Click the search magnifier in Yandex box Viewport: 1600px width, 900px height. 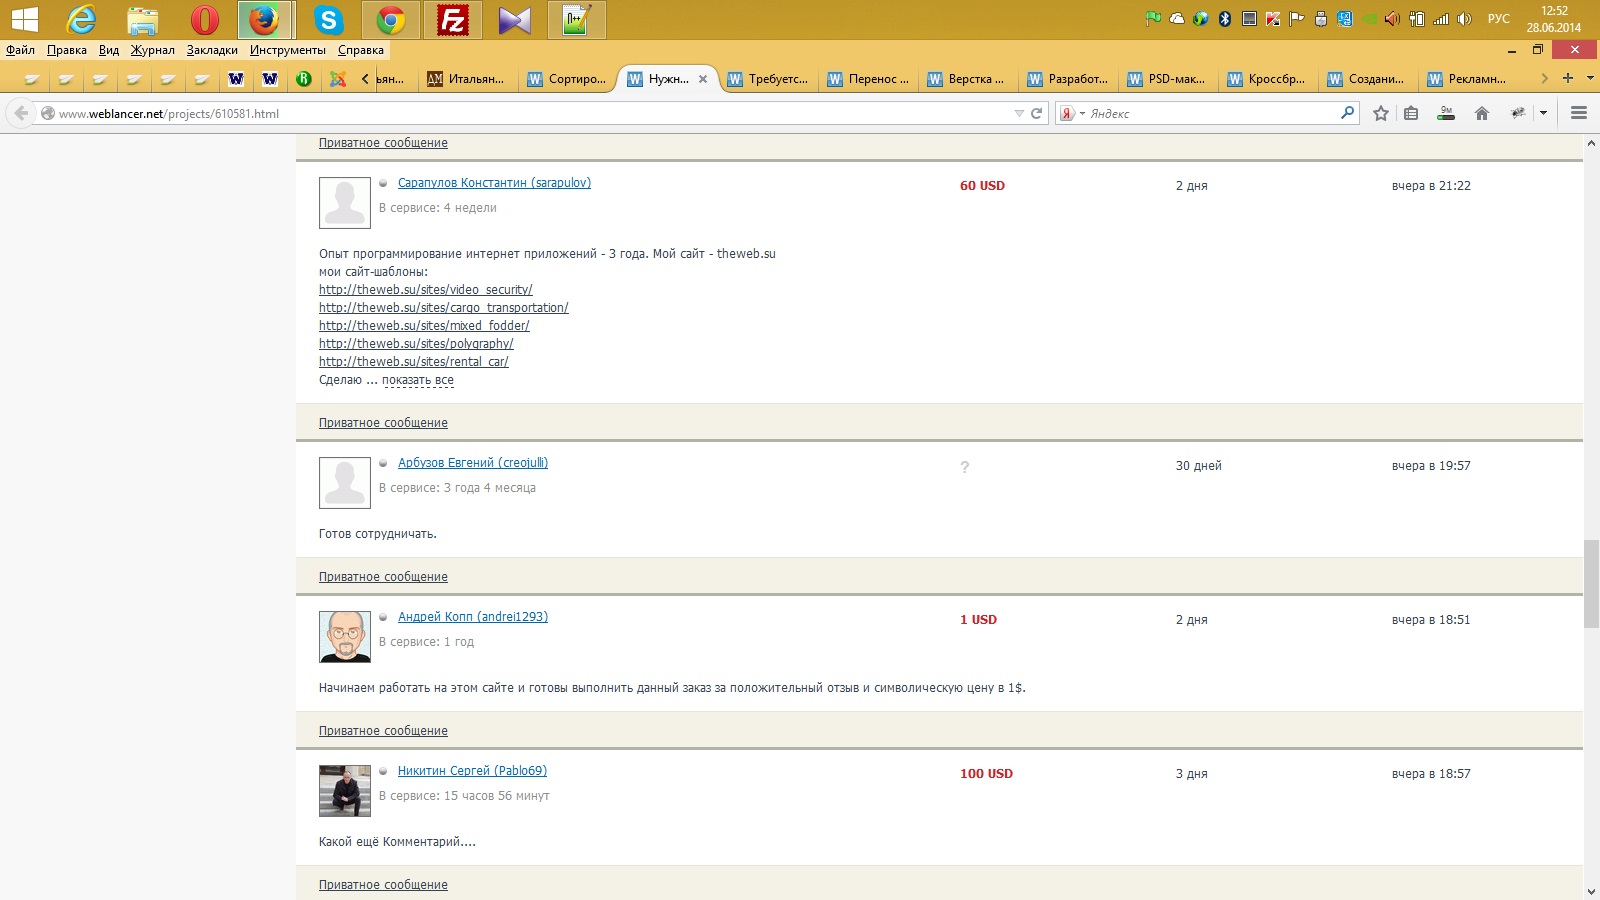(1347, 113)
